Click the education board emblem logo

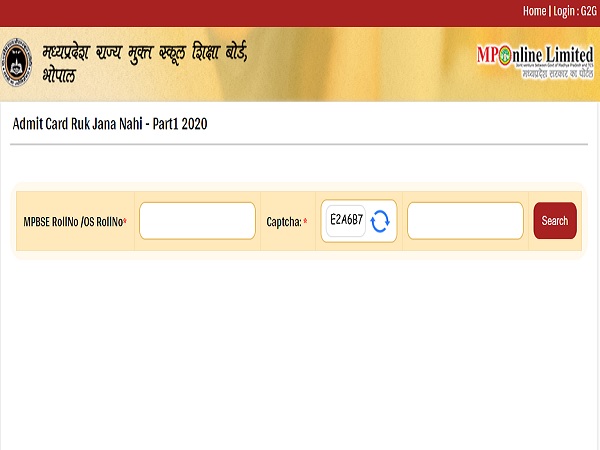[x=16, y=62]
